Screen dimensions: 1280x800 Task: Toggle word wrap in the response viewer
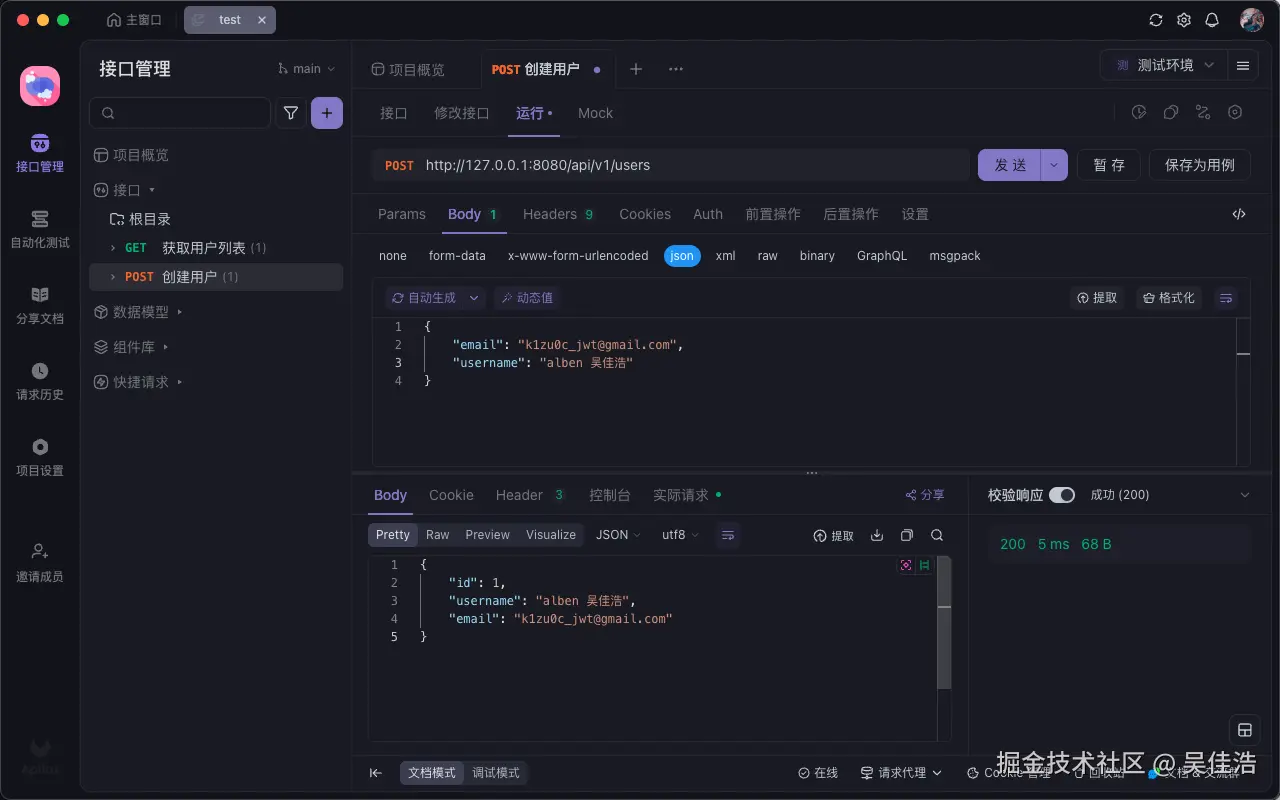(x=728, y=535)
